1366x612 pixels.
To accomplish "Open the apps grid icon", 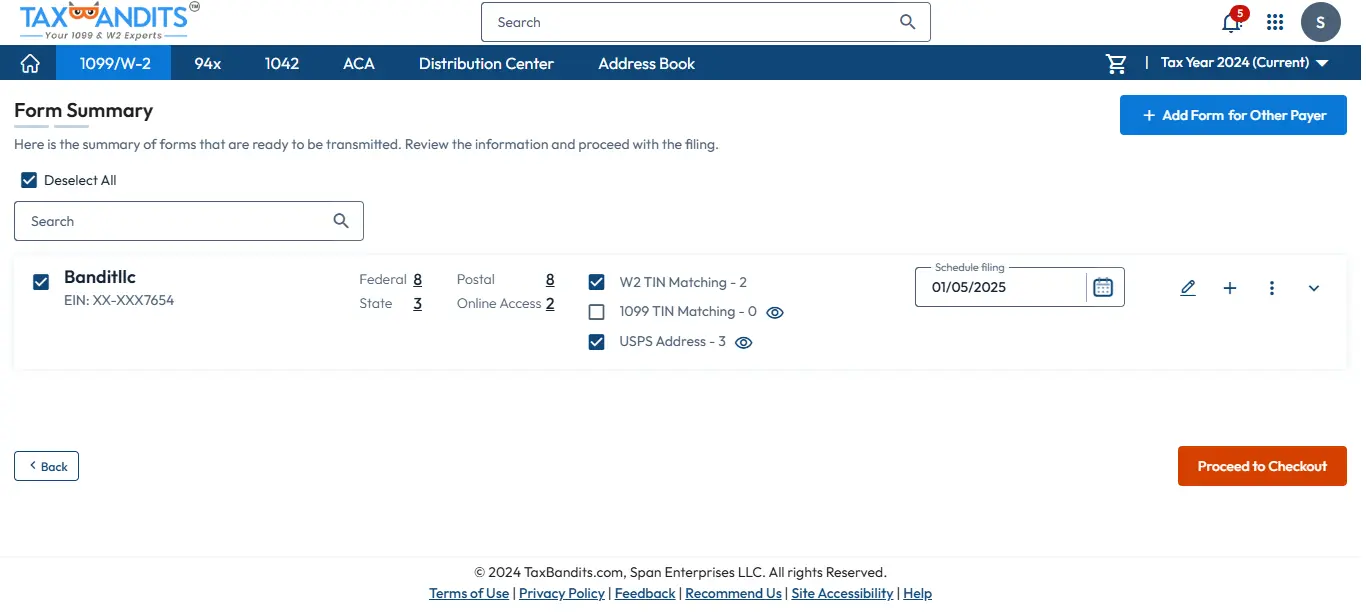I will click(1275, 22).
